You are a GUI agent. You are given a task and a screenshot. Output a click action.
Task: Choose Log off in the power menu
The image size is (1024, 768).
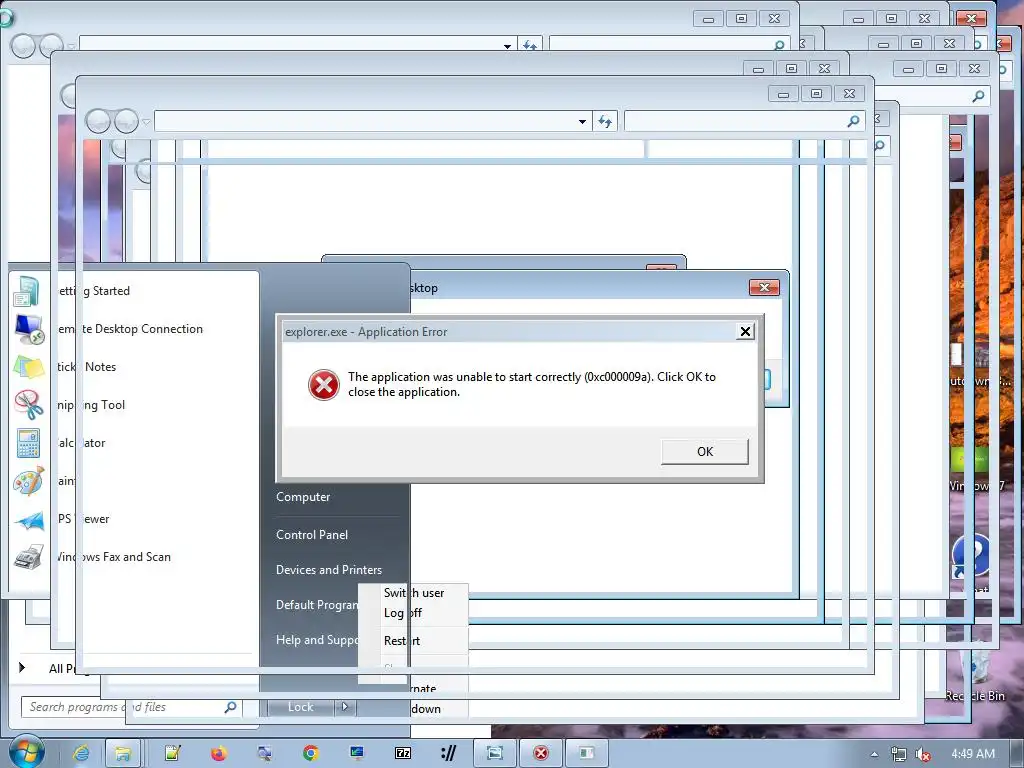click(x=403, y=613)
